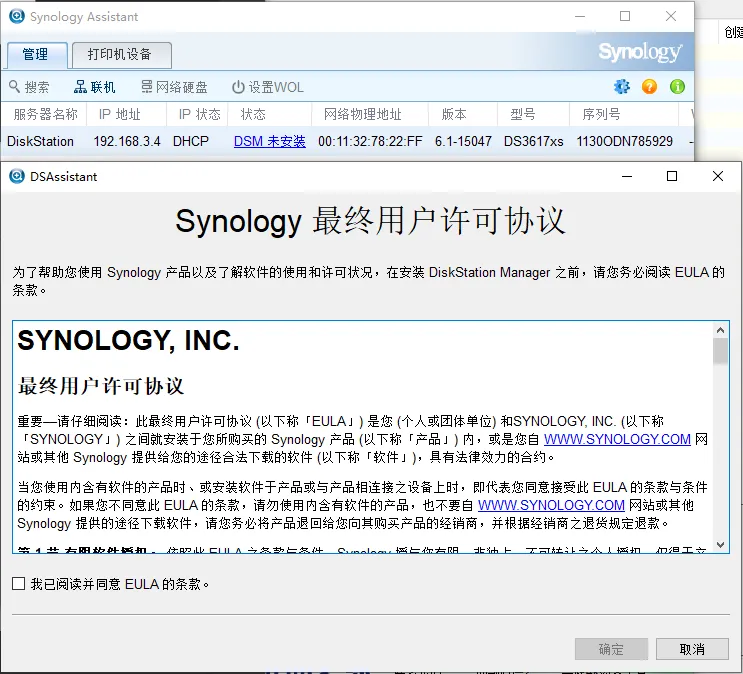Image resolution: width=743 pixels, height=674 pixels.
Task: Maximize the Synology Assistant window
Action: 625,16
